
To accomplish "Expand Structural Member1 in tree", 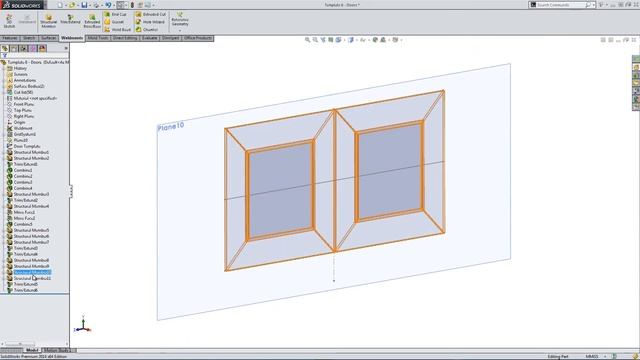I will click(4, 152).
